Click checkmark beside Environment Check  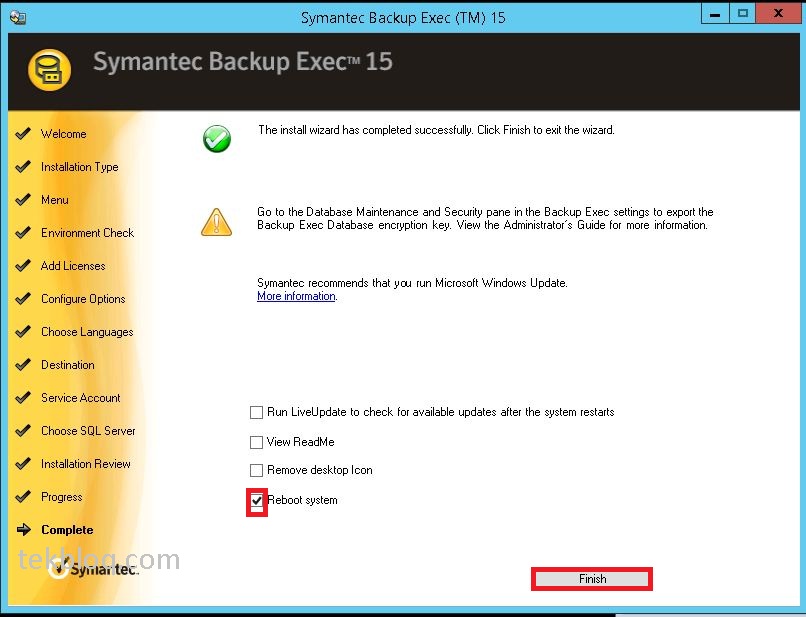(23, 233)
